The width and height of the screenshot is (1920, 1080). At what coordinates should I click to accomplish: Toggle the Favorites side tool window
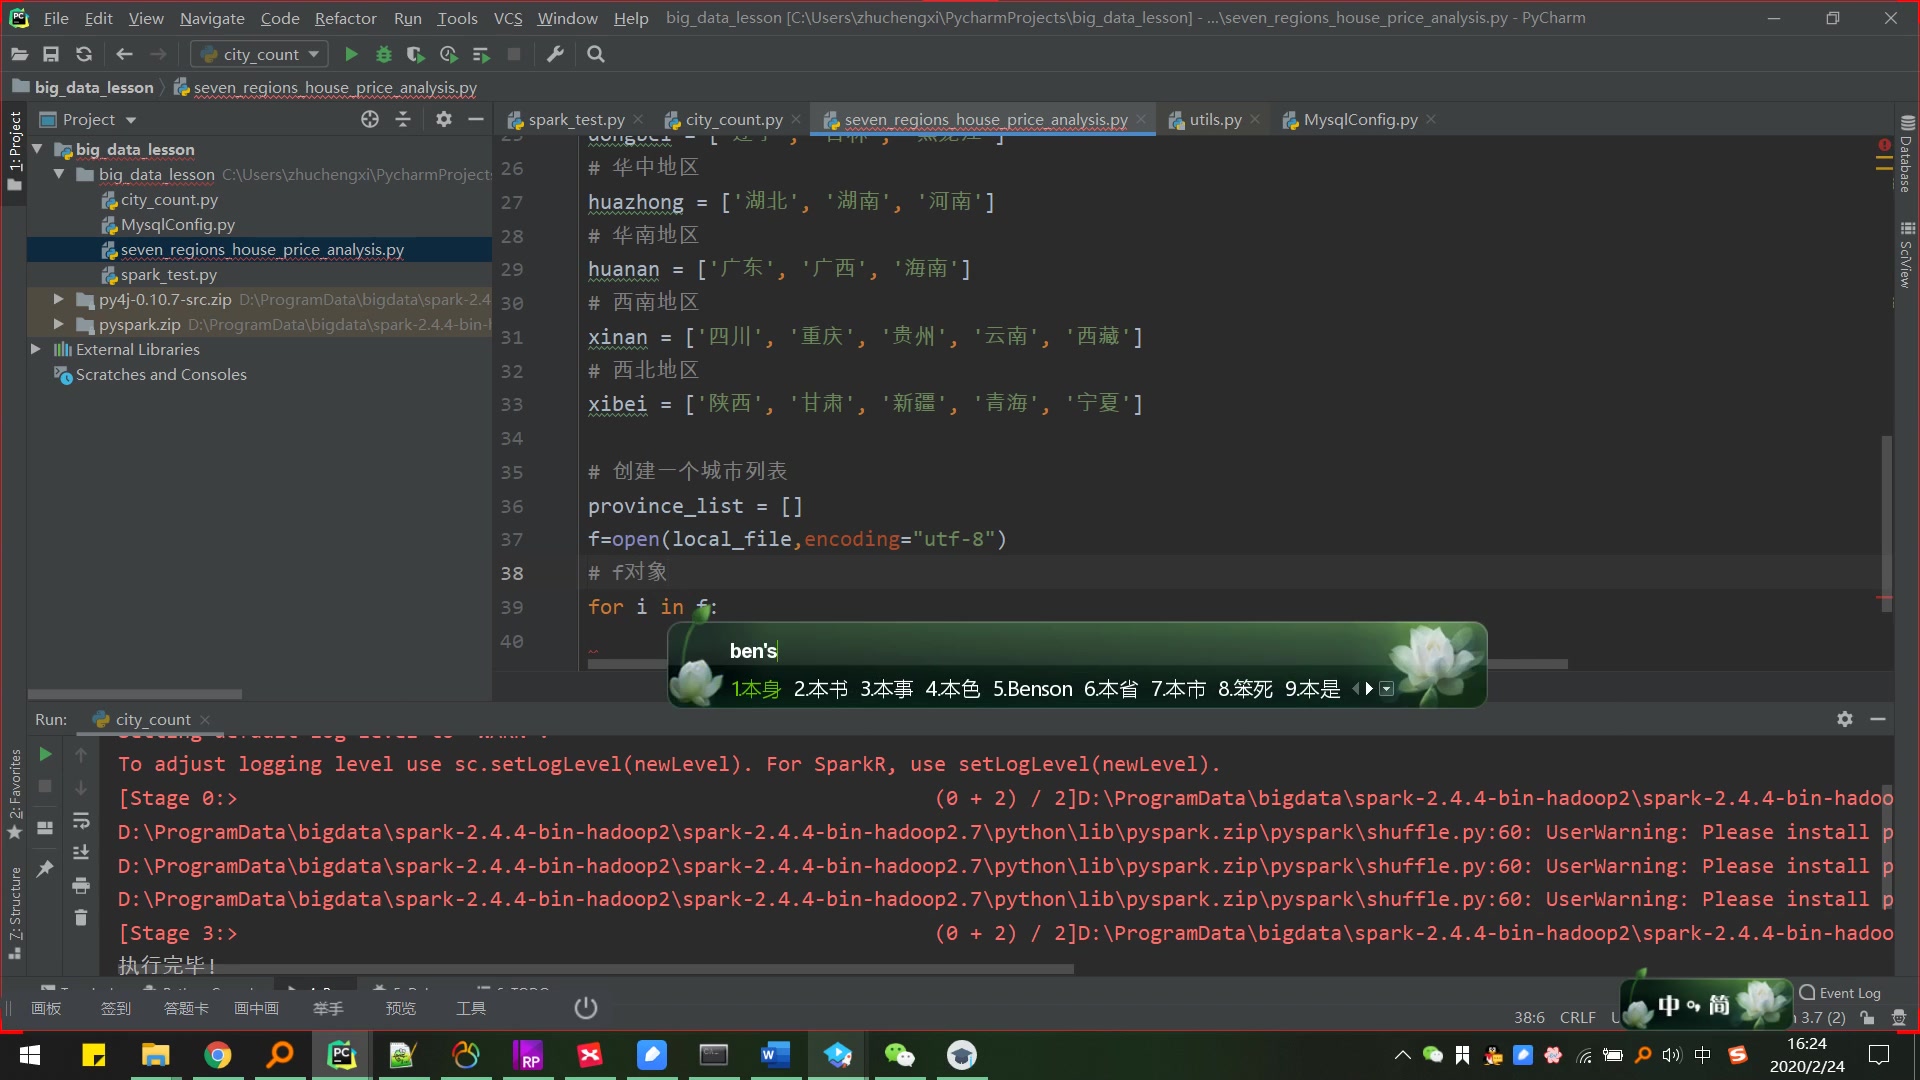[x=14, y=790]
